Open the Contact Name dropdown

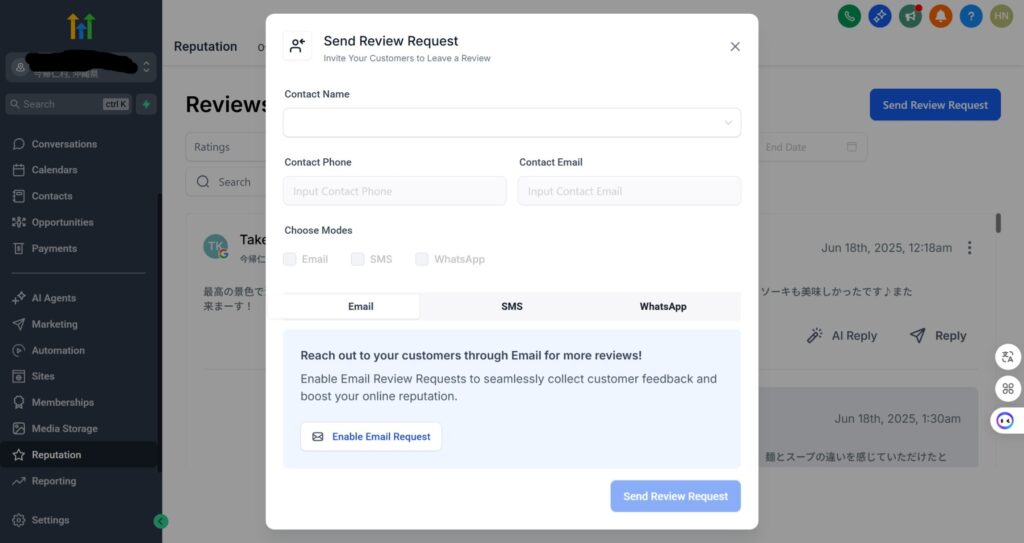(x=512, y=123)
